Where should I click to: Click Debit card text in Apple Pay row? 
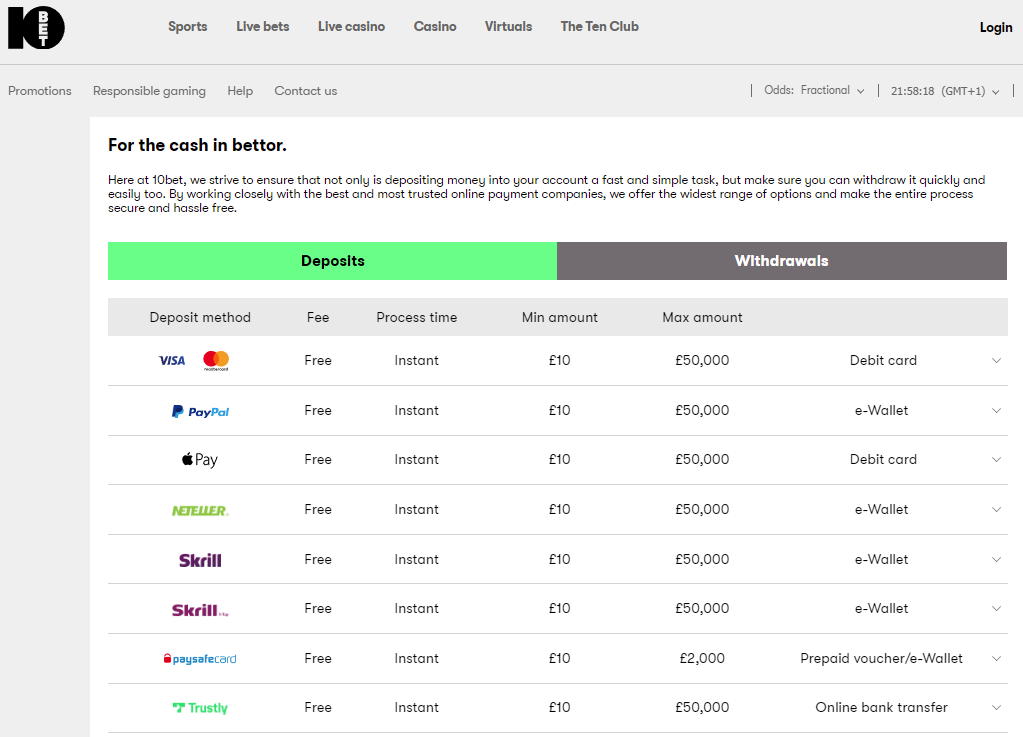(883, 460)
